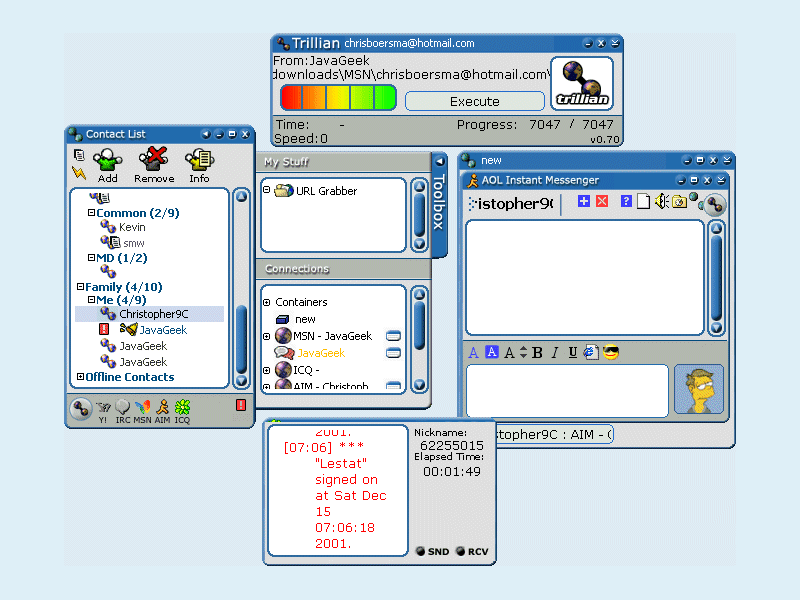Select contact Christopher9C
Screen dimensions: 800x600
pos(149,314)
